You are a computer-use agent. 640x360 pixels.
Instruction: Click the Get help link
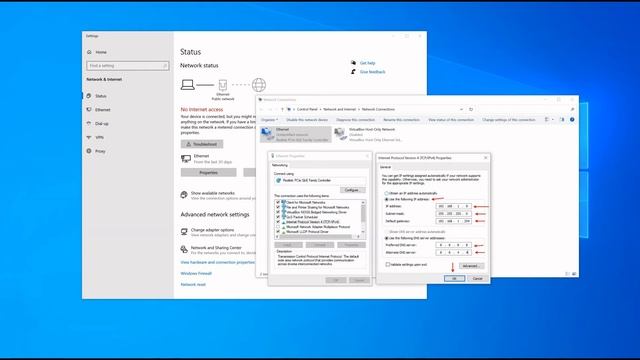pyautogui.click(x=367, y=63)
